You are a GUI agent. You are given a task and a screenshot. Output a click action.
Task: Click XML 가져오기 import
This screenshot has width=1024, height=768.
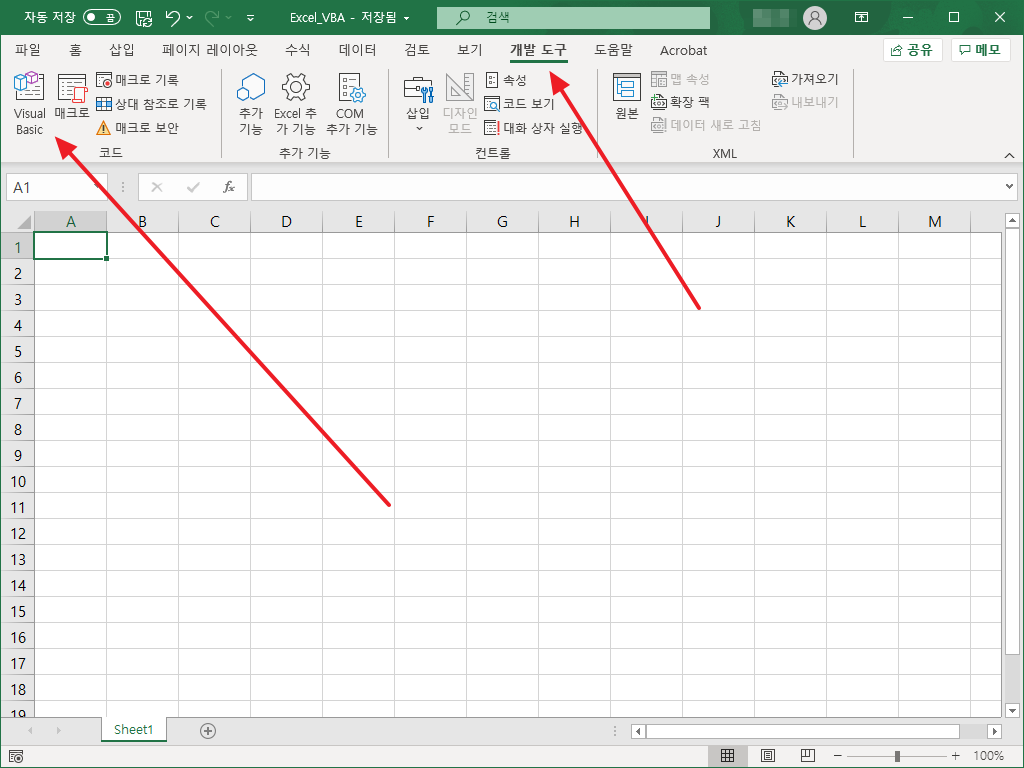click(x=805, y=79)
